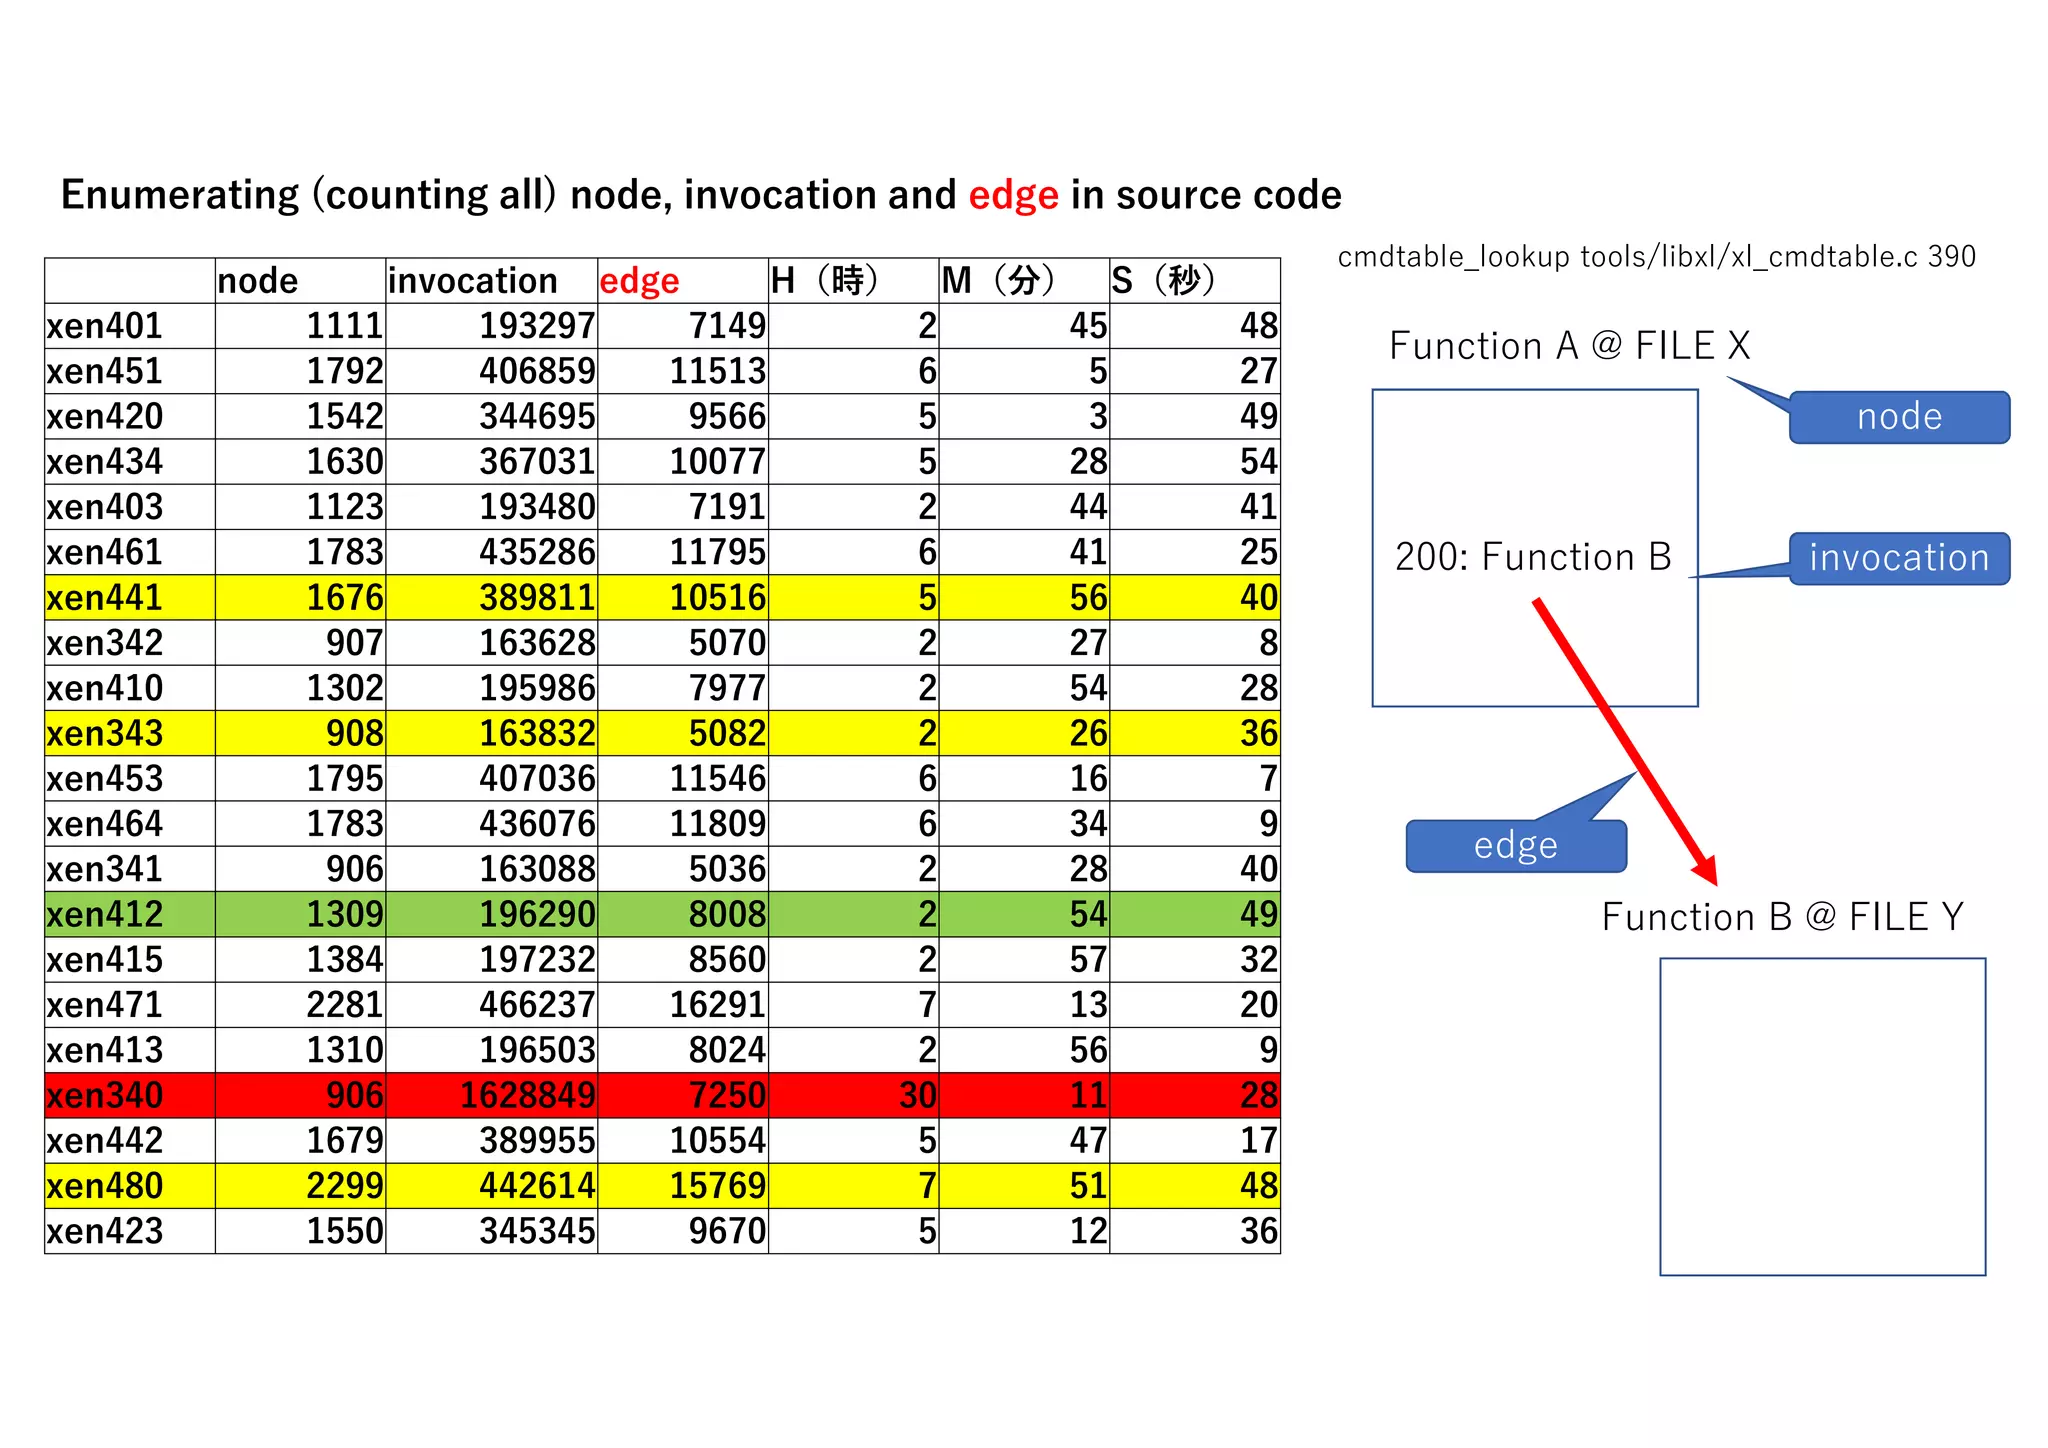
Task: Click the red xen340 row label
Action: [x=105, y=1096]
